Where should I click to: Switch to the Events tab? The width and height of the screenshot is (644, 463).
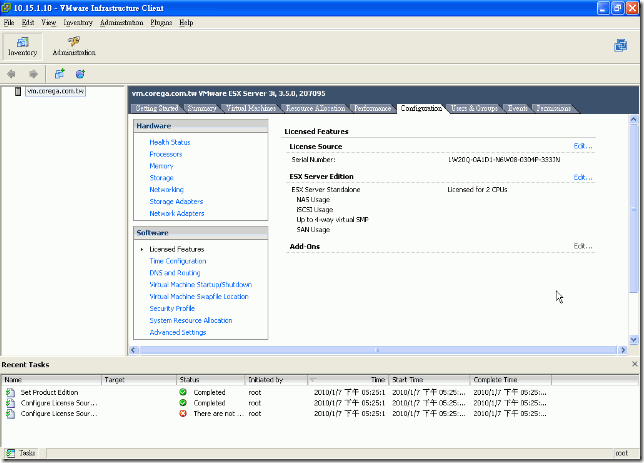coord(518,108)
